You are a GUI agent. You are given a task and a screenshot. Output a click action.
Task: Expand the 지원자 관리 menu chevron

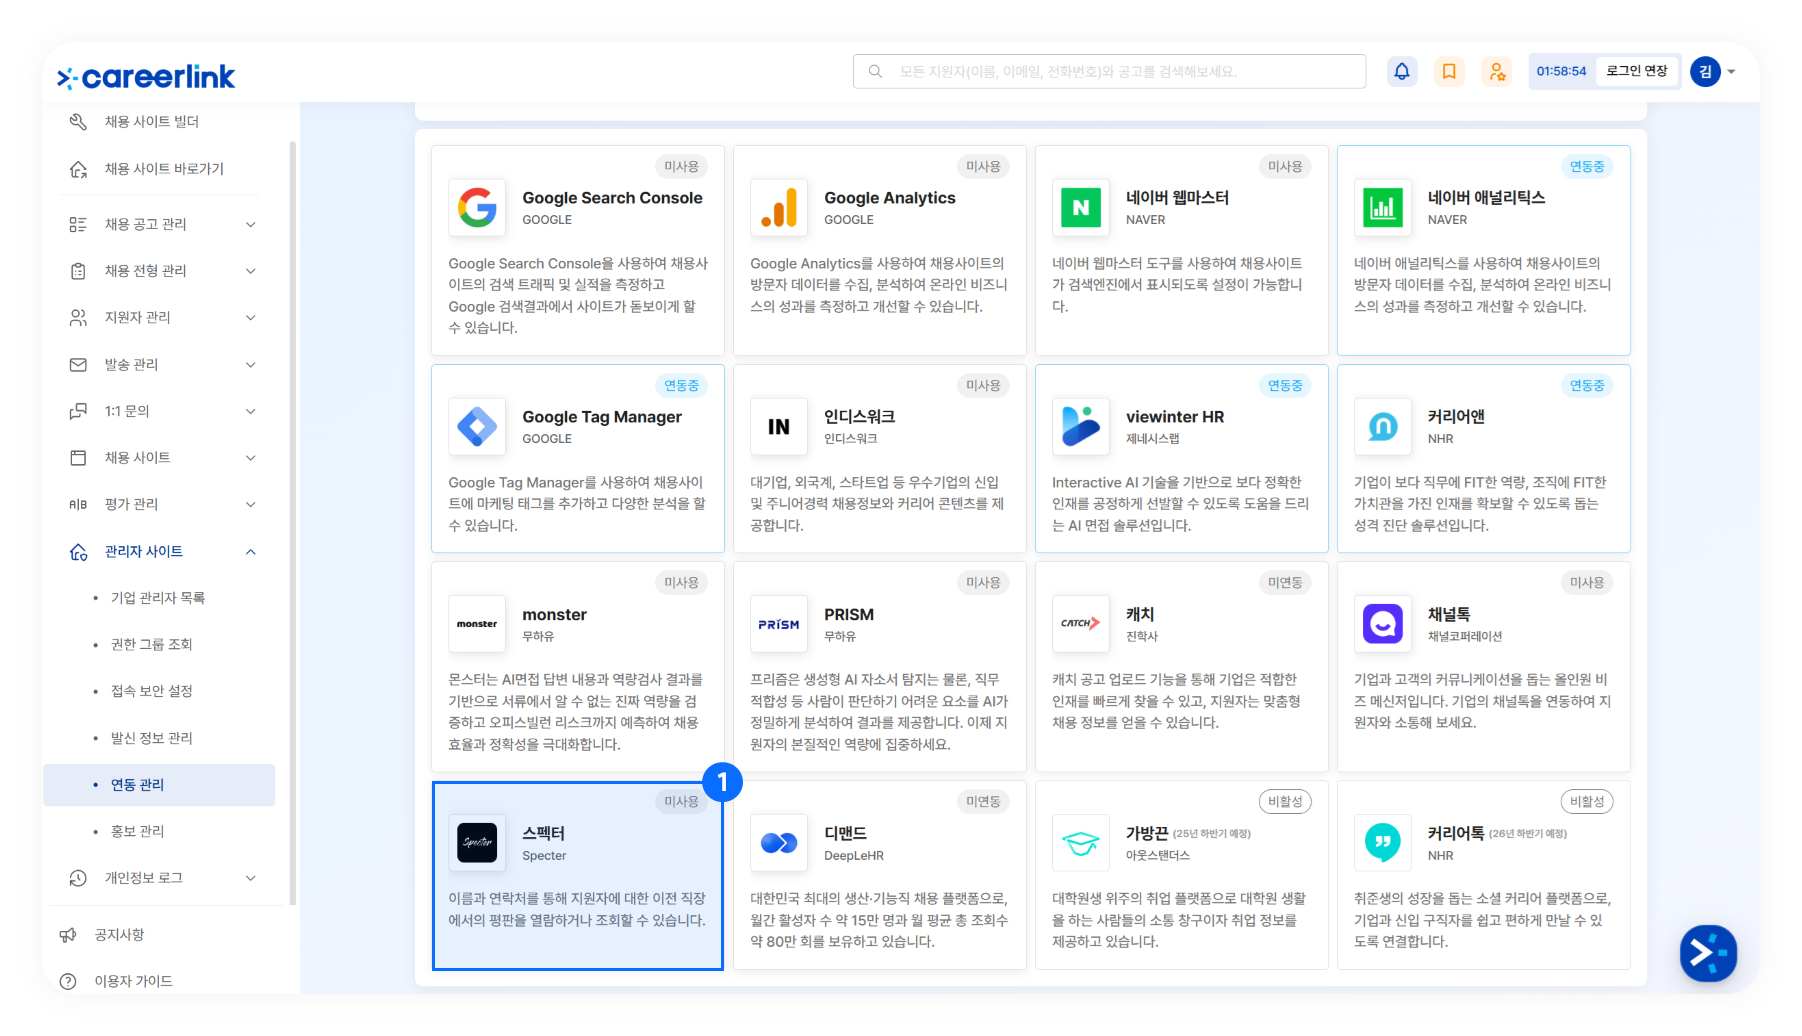point(251,318)
